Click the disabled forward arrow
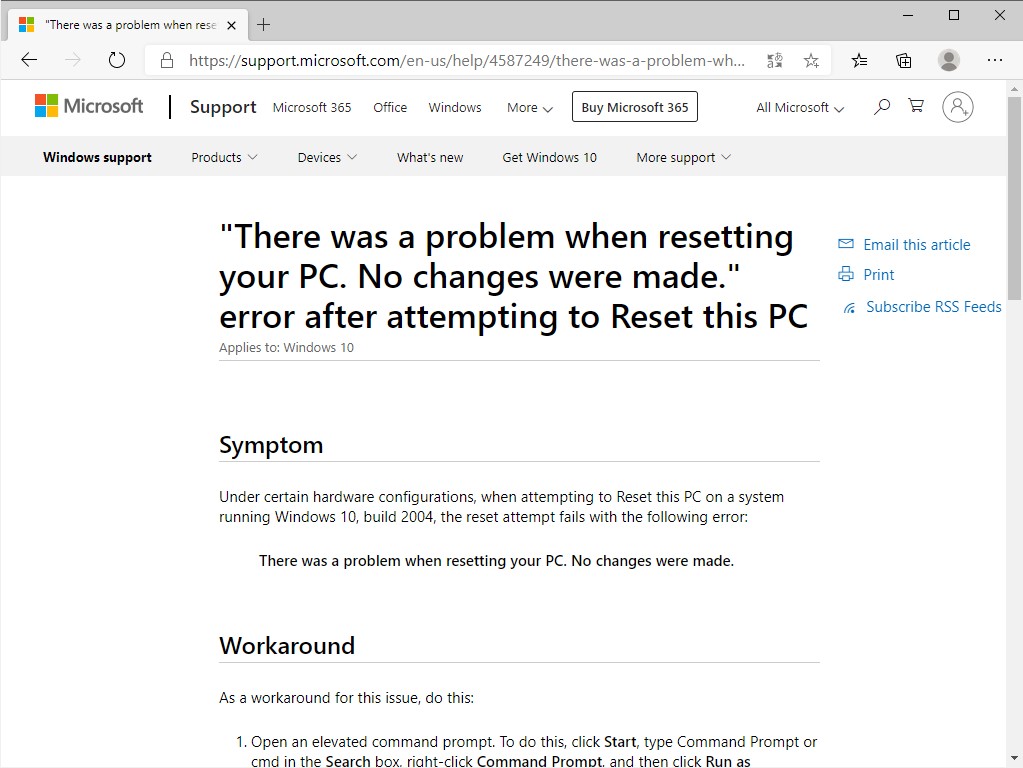The height and width of the screenshot is (768, 1023). (x=73, y=61)
